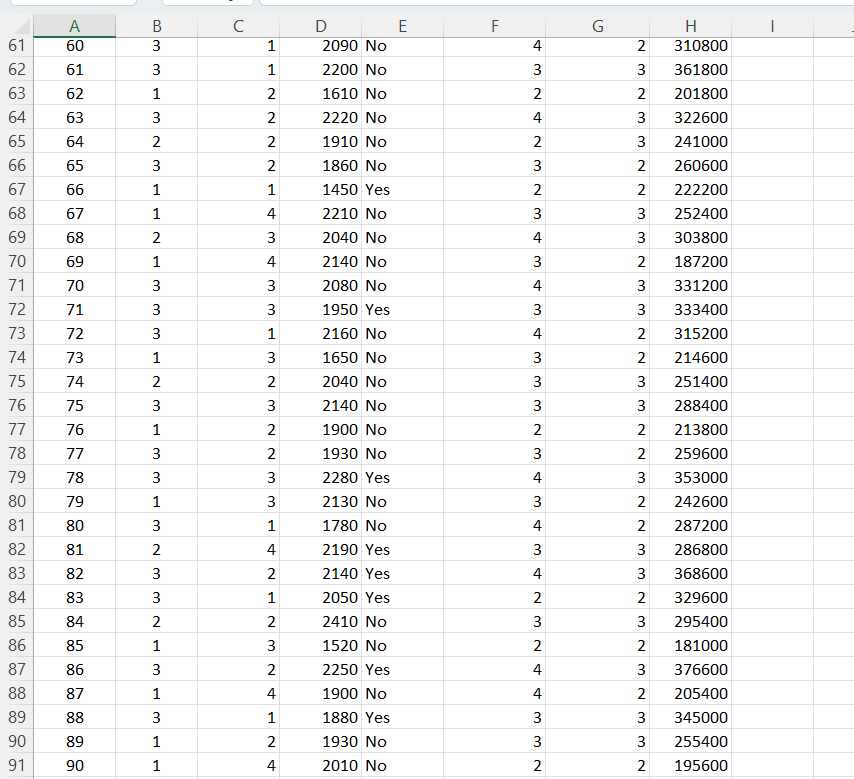This screenshot has height=779, width=854.
Task: Click the Yes cell beside value 1450
Action: [402, 190]
